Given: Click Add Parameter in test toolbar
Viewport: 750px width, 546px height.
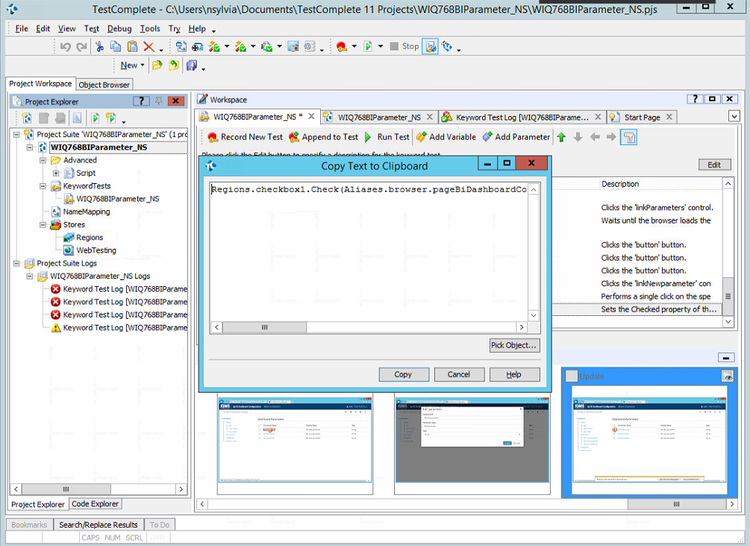Looking at the screenshot, I should (x=515, y=137).
